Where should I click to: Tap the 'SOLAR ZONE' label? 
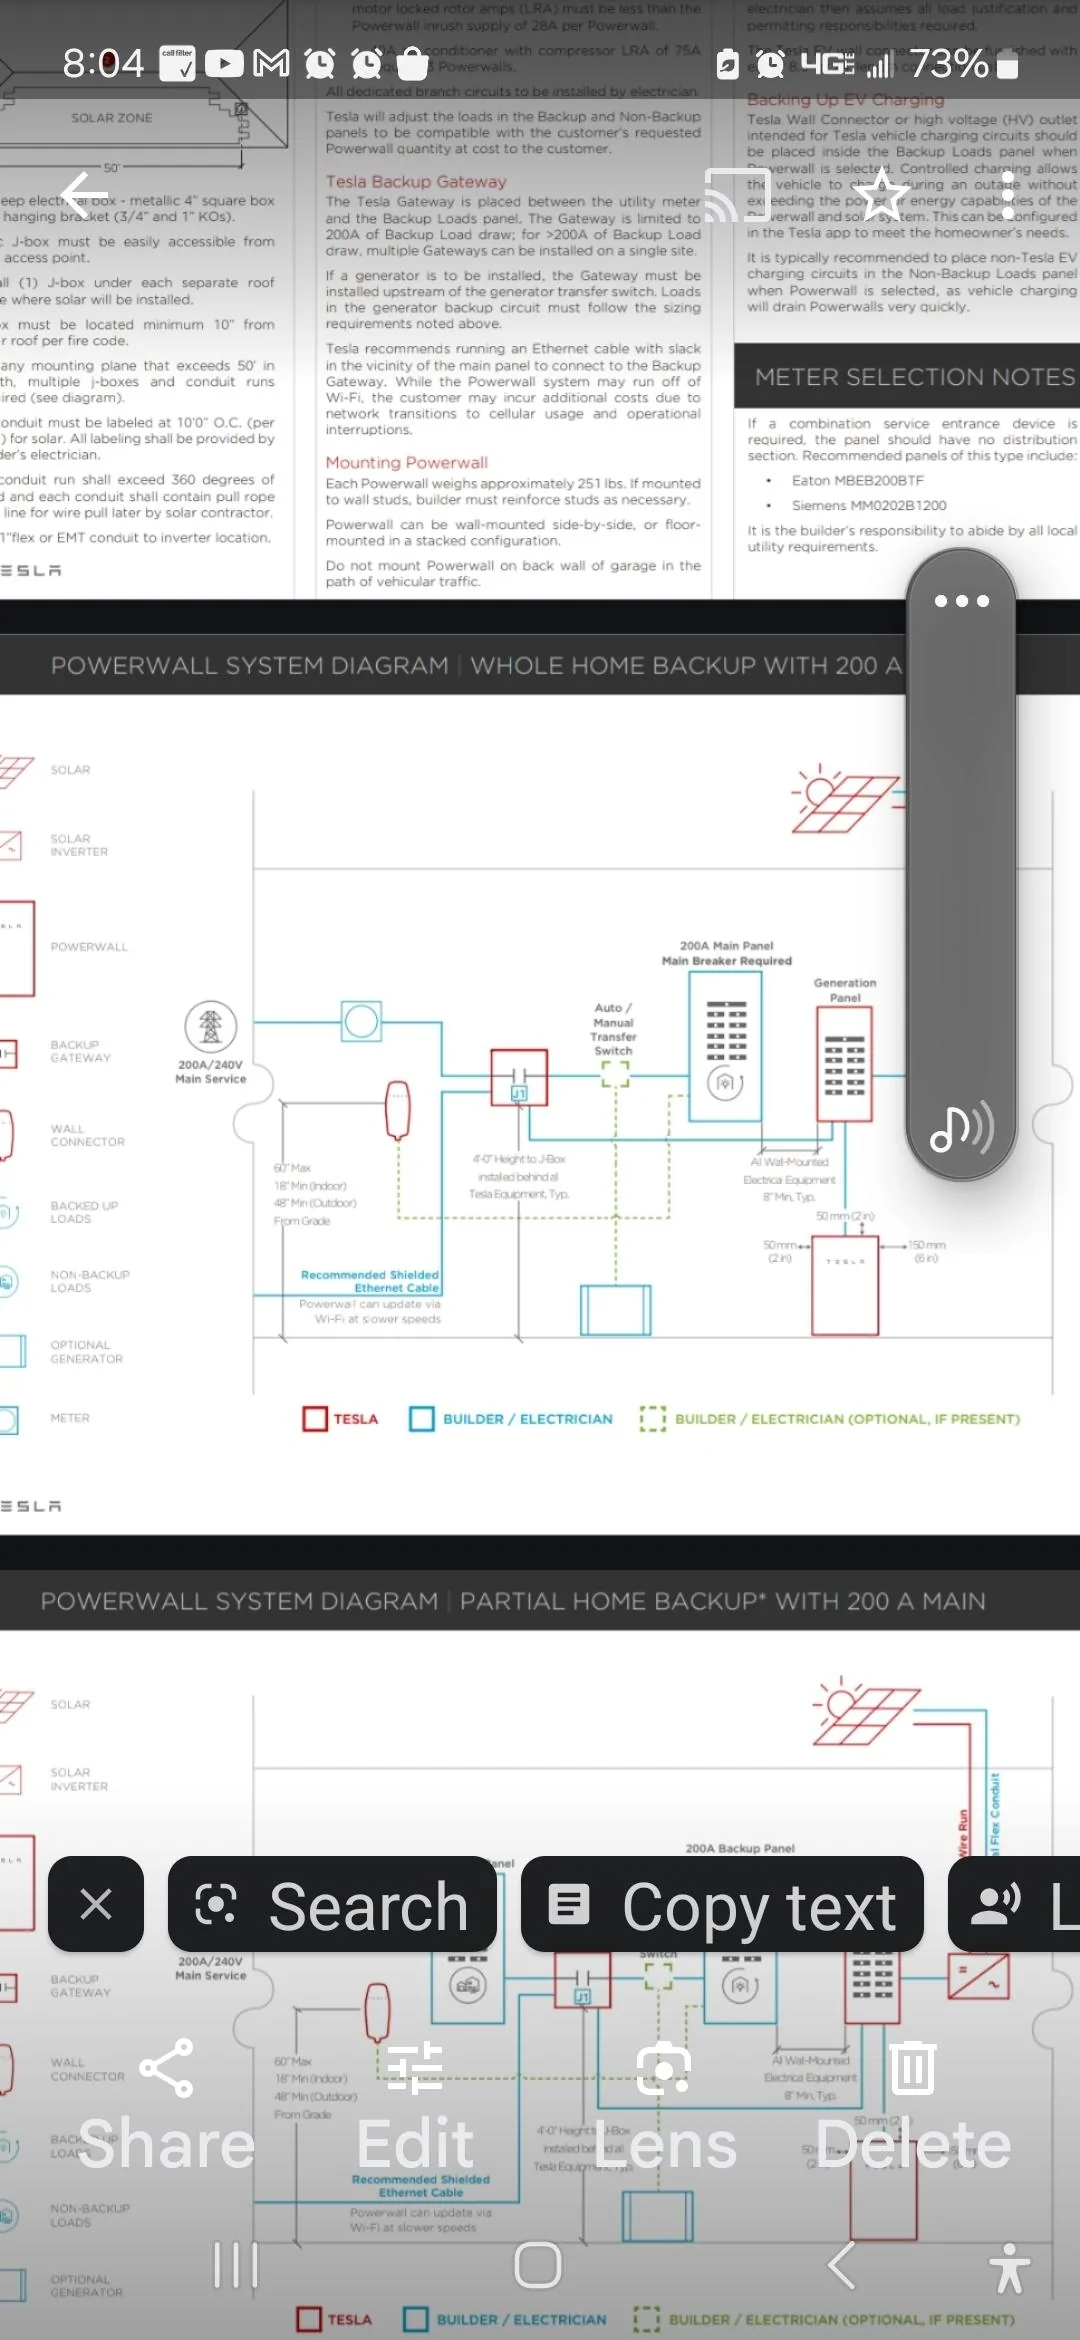pos(112,118)
